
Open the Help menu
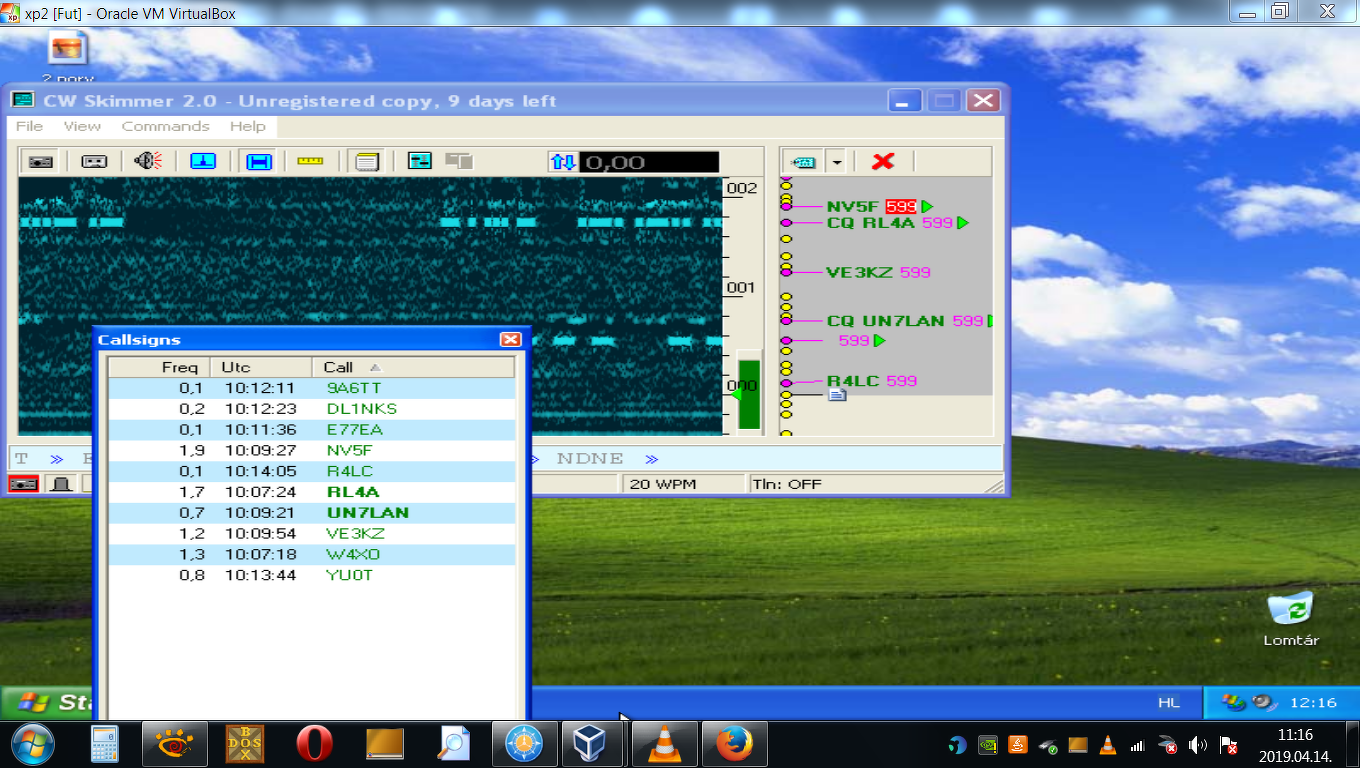[x=247, y=126]
